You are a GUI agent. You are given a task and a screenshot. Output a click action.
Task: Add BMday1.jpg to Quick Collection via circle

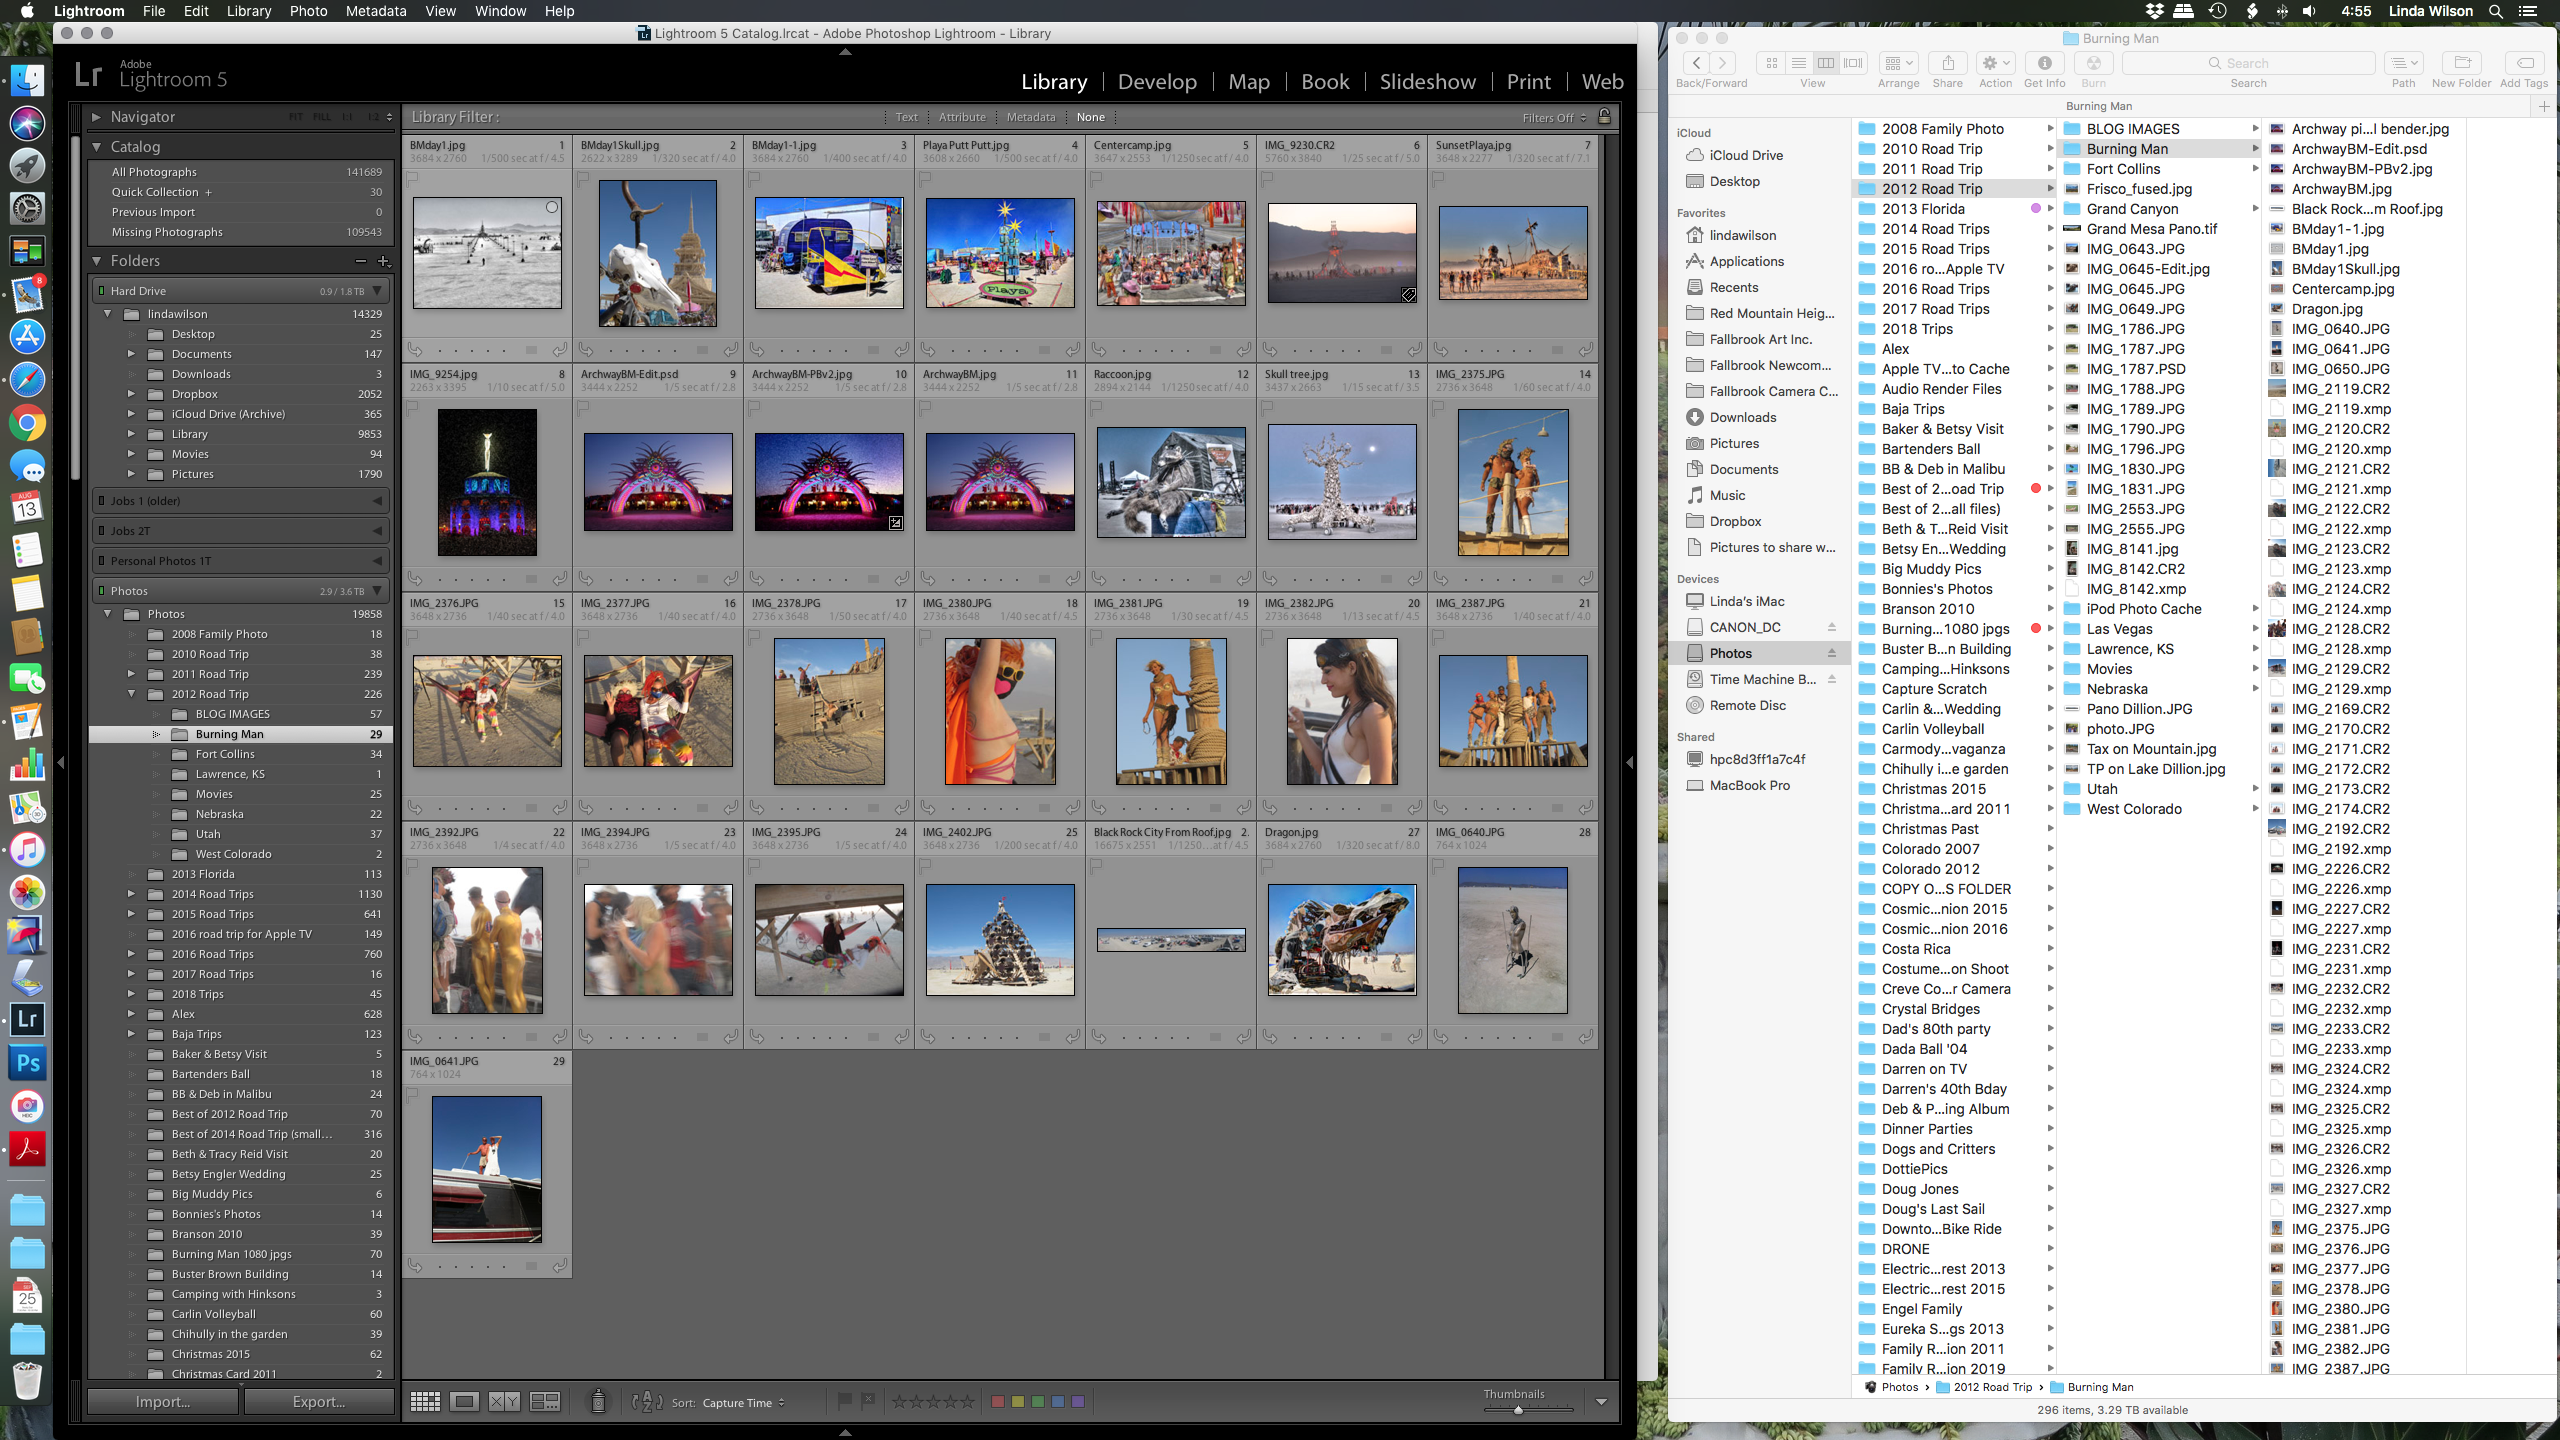pos(551,207)
